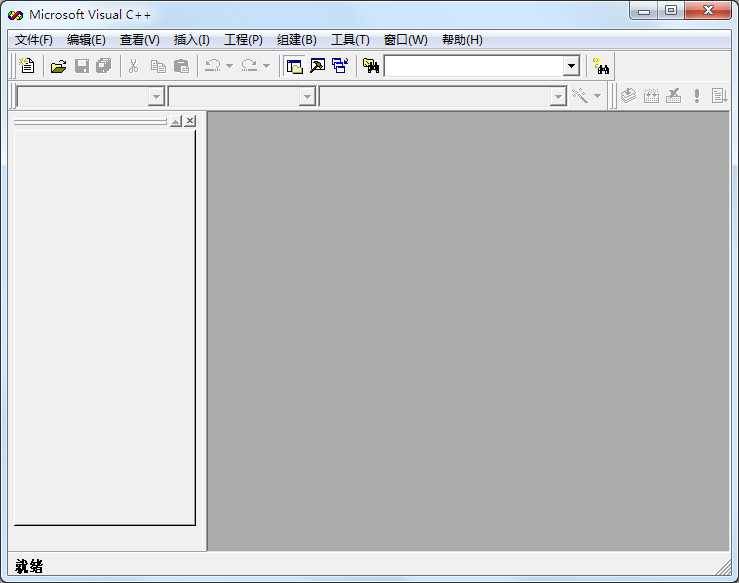Click the Copy icon
This screenshot has width=739, height=583.
pos(158,66)
